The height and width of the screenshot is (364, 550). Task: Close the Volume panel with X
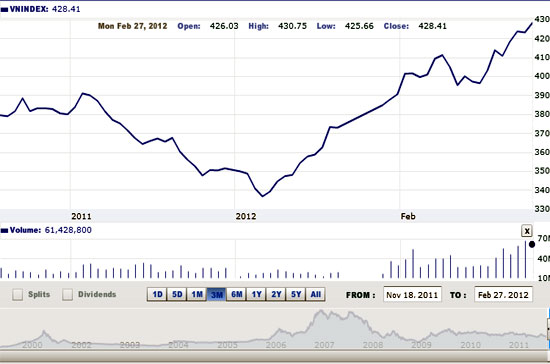pyautogui.click(x=526, y=231)
